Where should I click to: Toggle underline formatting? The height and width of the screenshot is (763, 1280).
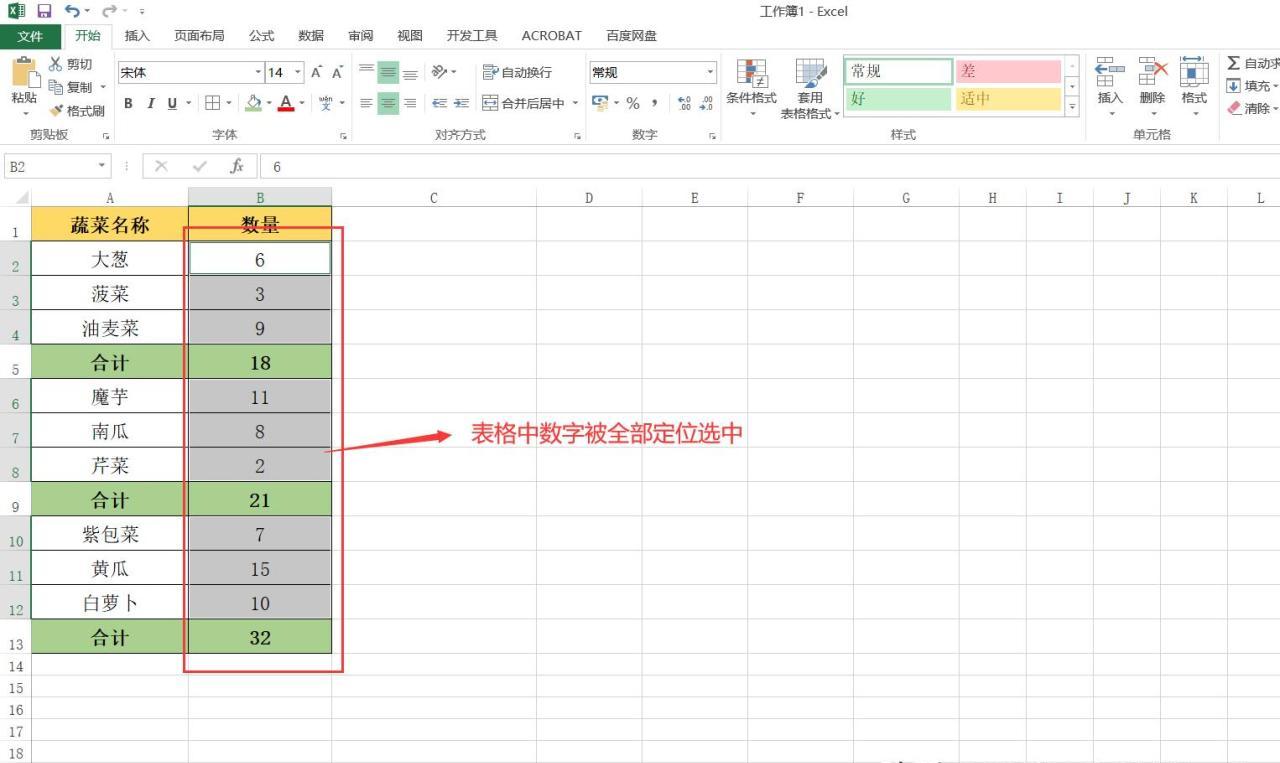pyautogui.click(x=172, y=103)
